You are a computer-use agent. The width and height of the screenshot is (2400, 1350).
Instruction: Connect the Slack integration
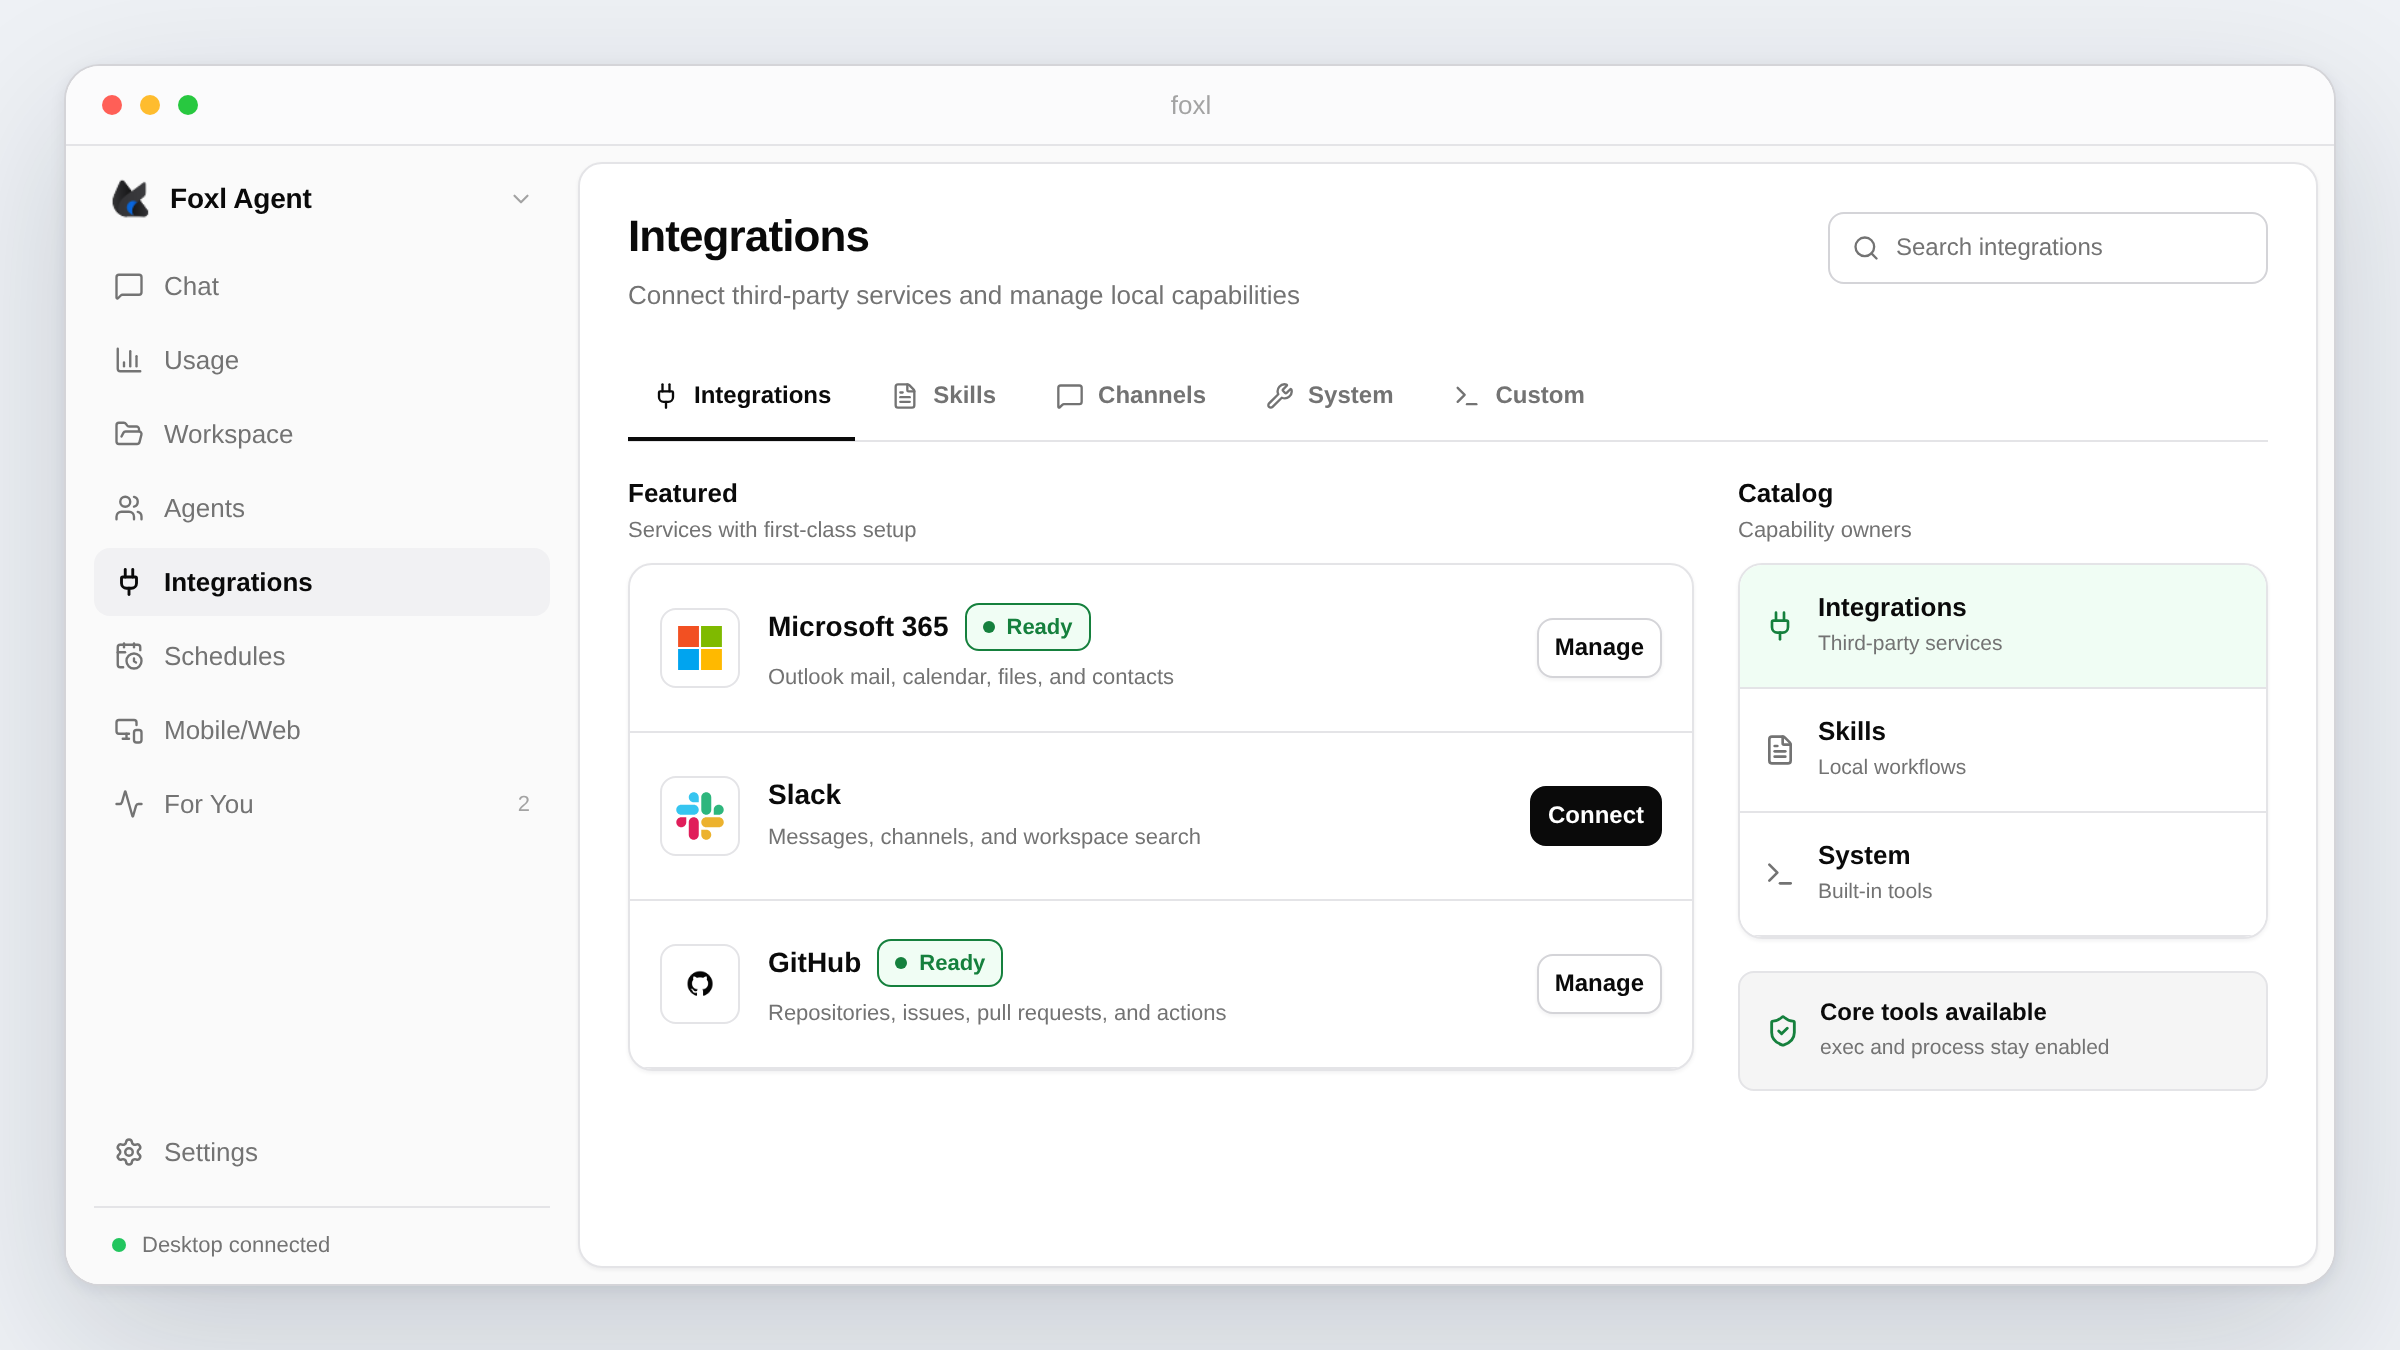click(1596, 816)
